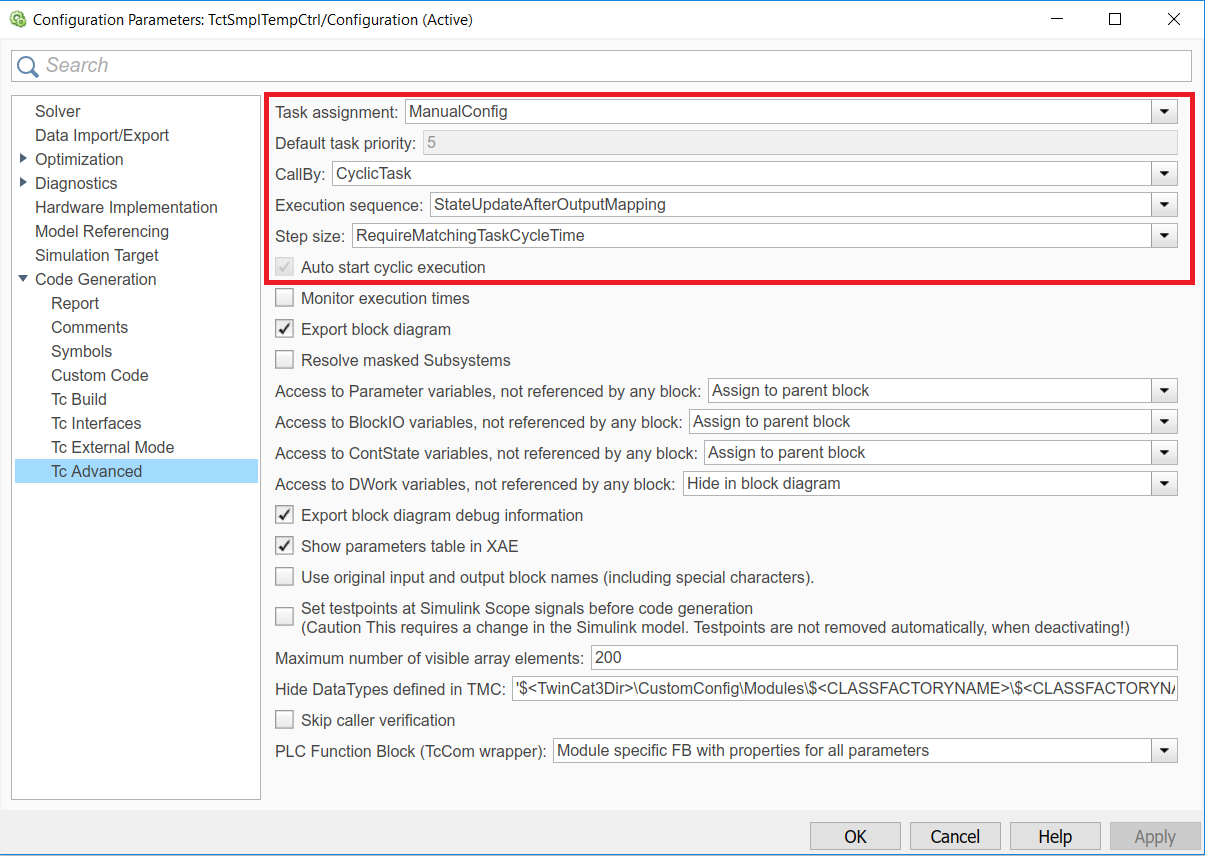Click the OK button
This screenshot has height=856, width=1205.
click(x=855, y=836)
